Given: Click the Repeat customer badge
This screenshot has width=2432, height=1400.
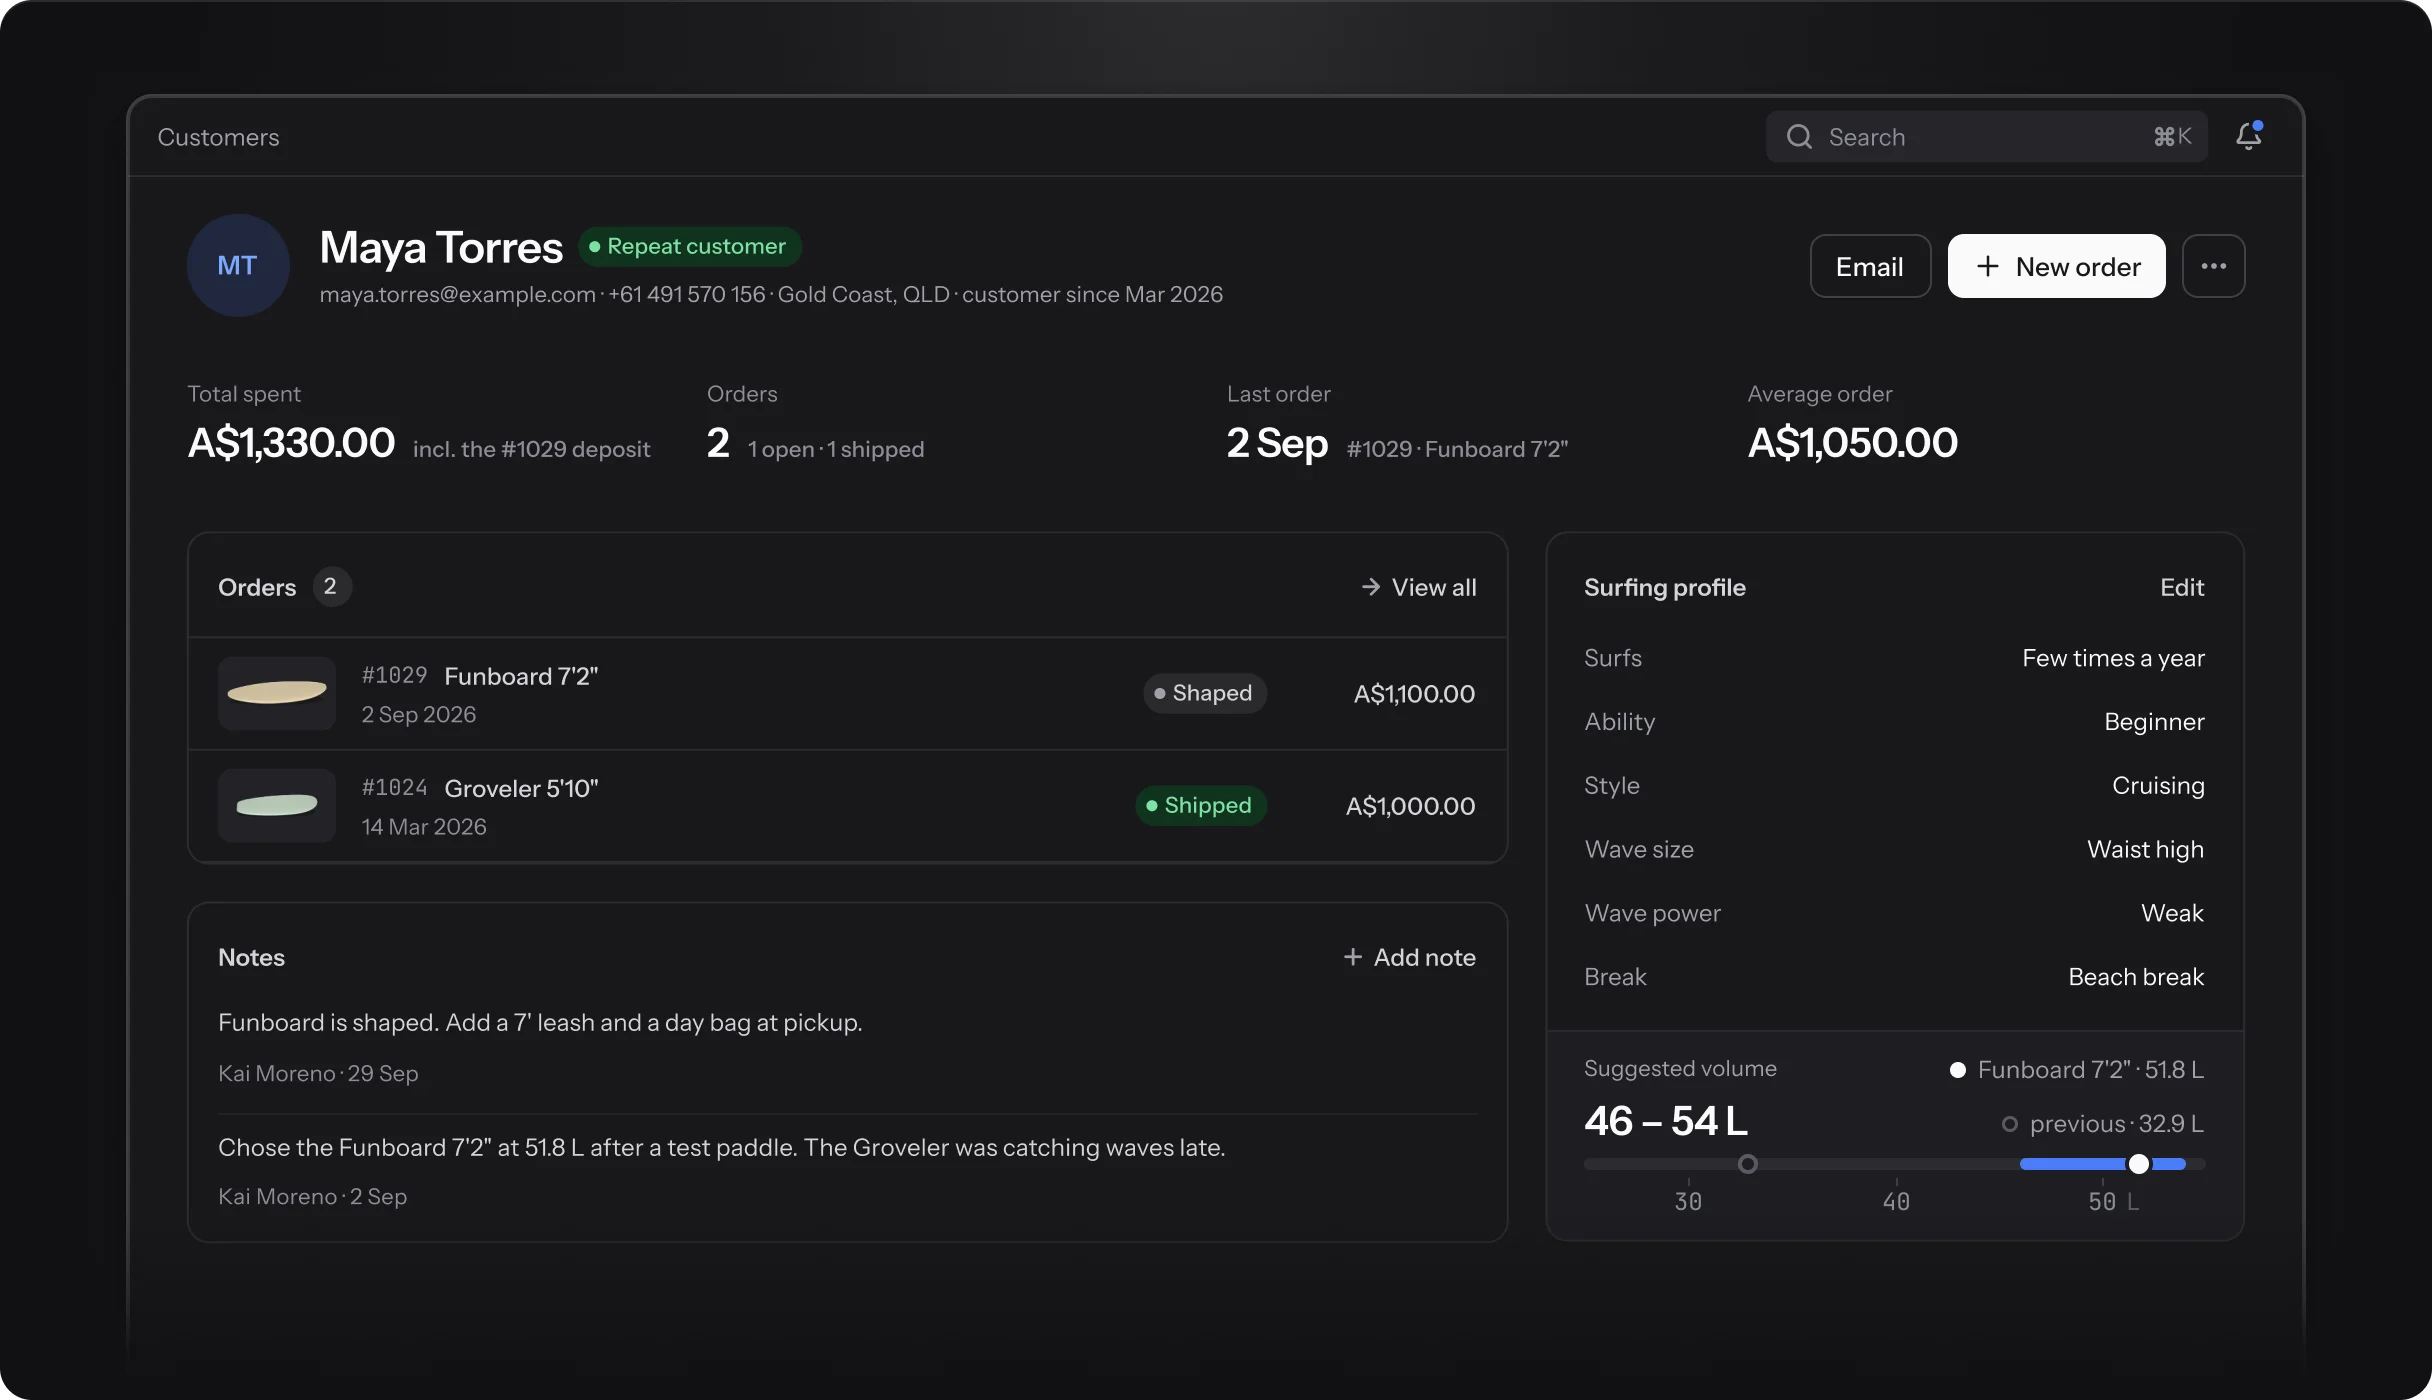Looking at the screenshot, I should pos(690,246).
